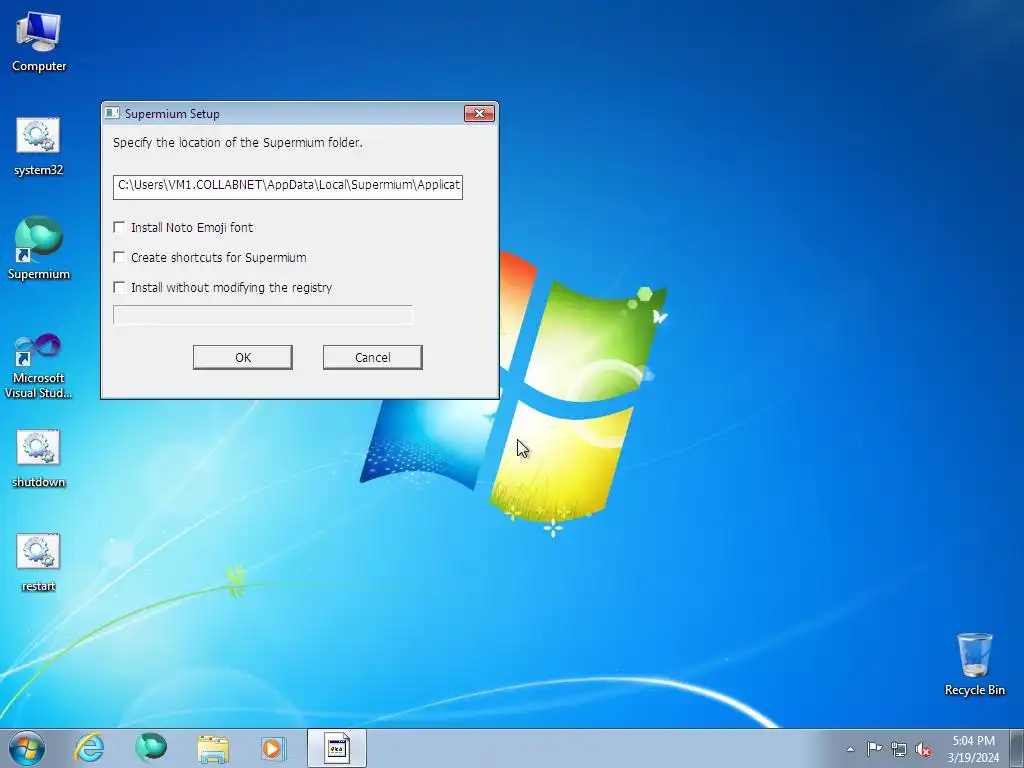This screenshot has width=1024, height=768.
Task: Click the Show desktop strip
Action: click(1017, 748)
